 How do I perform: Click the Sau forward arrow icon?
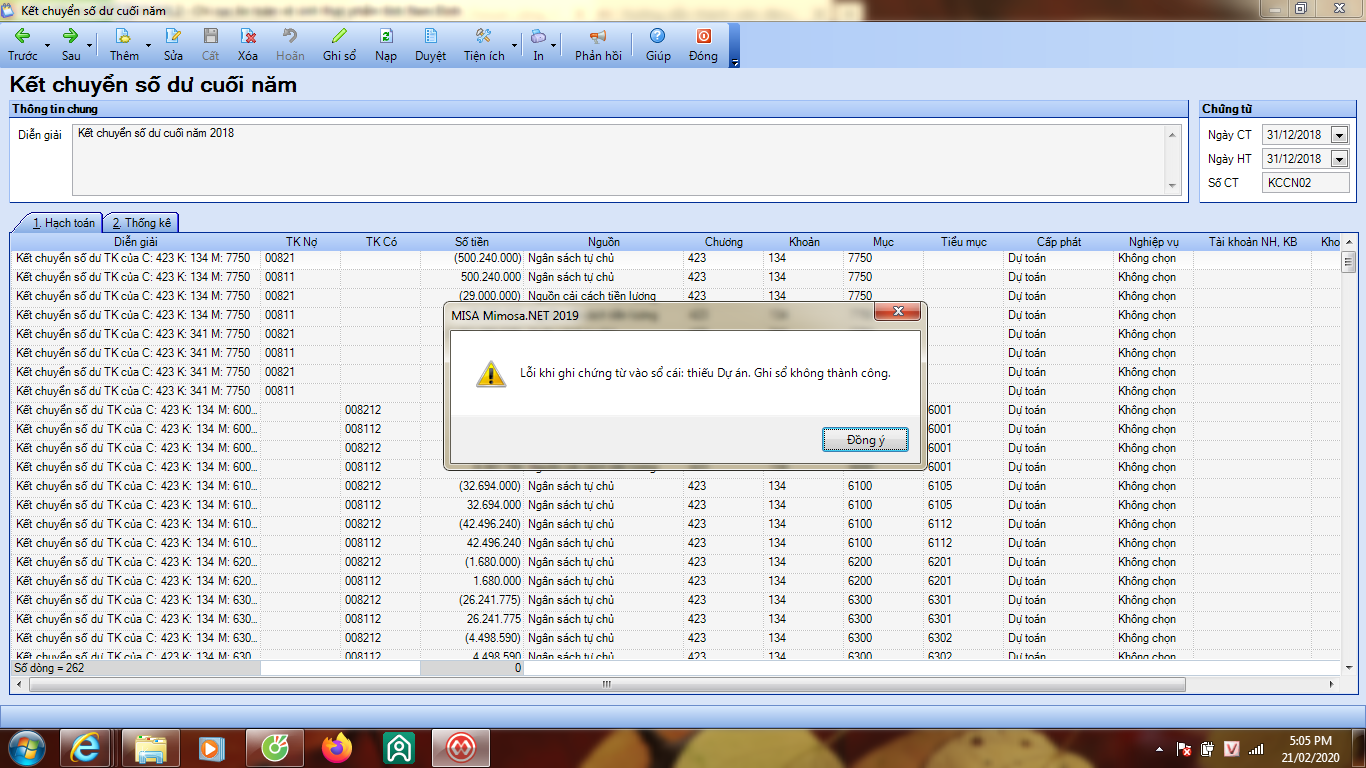coord(70,36)
